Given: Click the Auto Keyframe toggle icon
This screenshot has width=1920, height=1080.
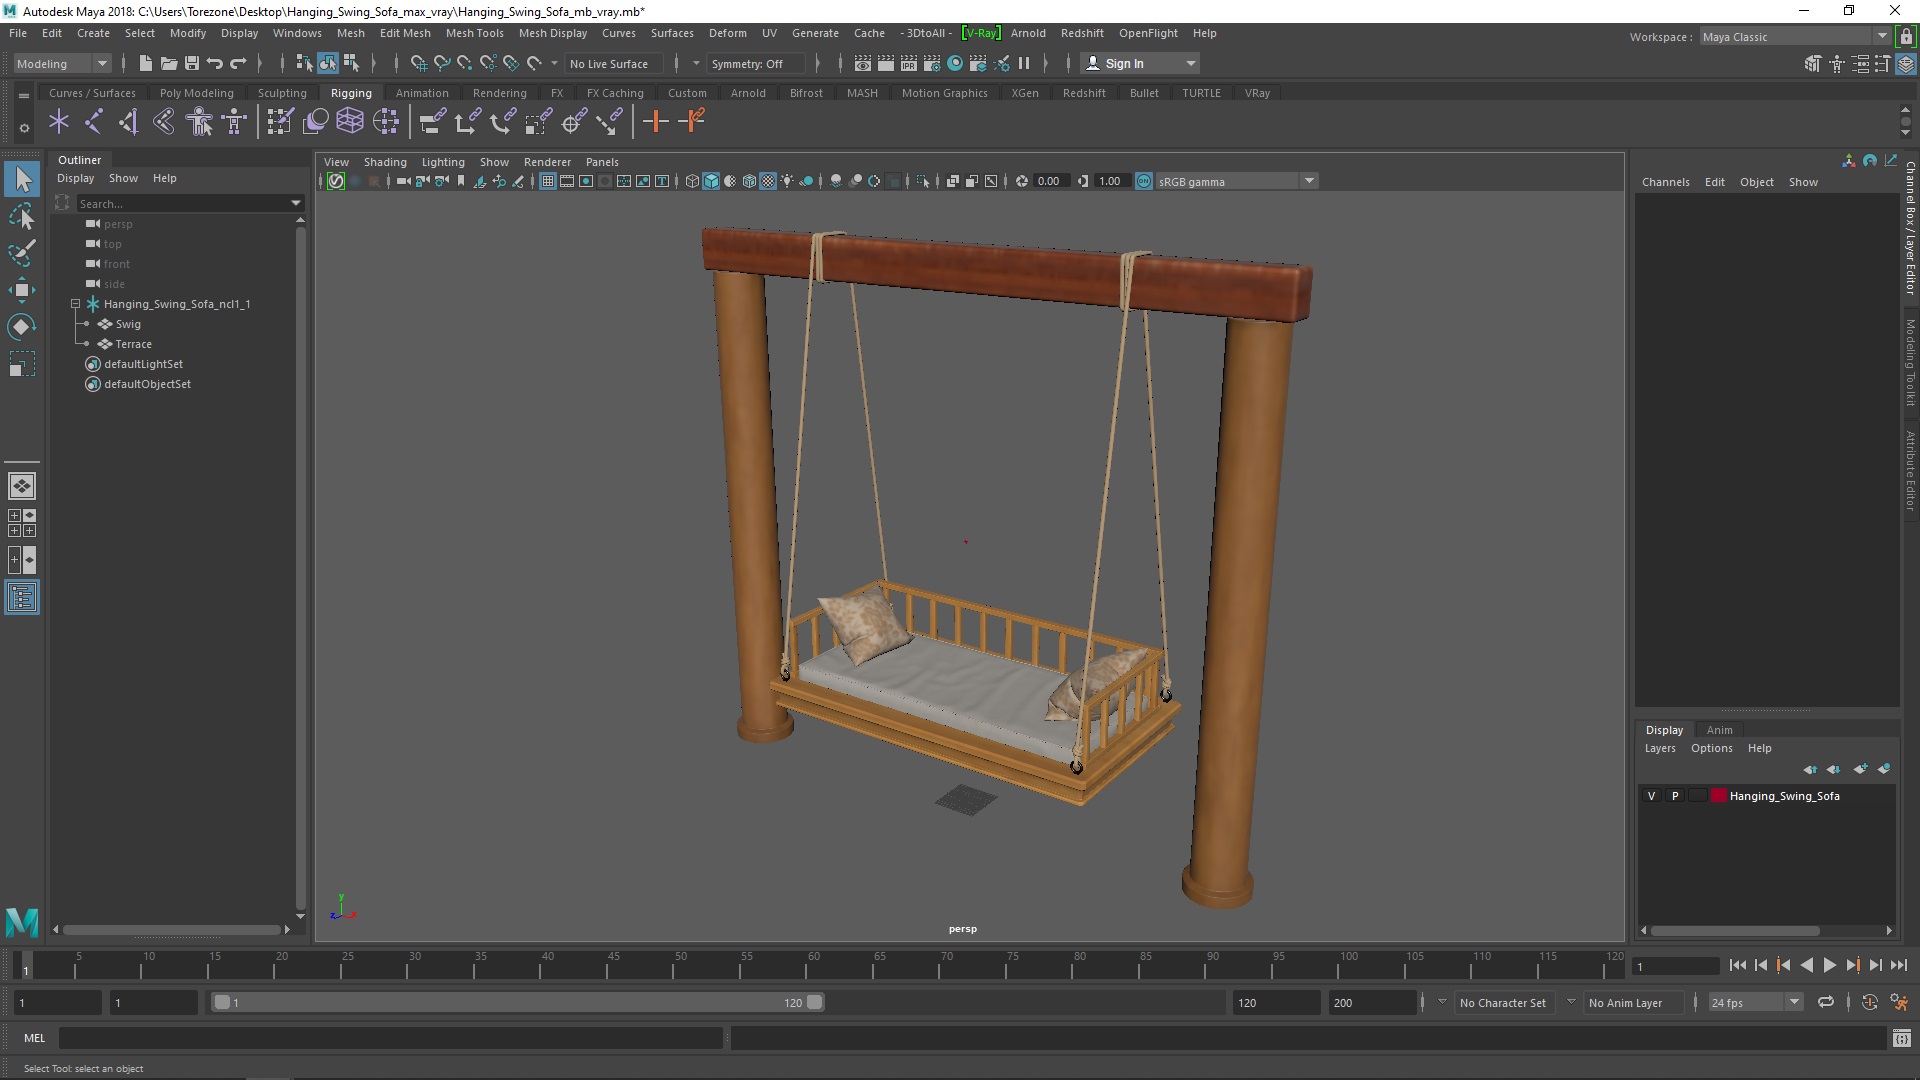Looking at the screenshot, I should 1869,1002.
